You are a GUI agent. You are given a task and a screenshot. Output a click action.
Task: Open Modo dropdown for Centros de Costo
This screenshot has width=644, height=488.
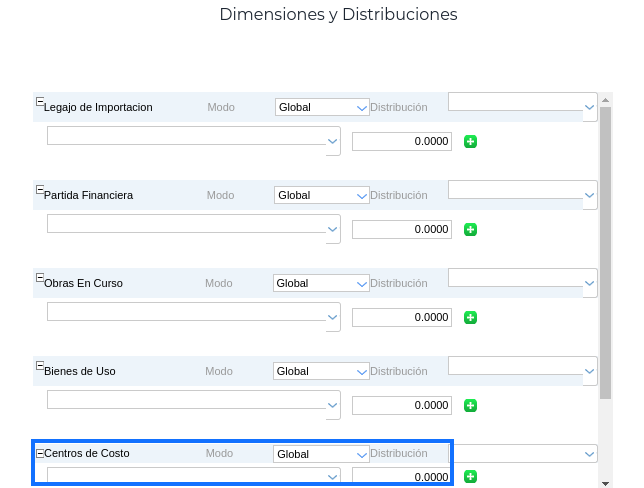(322, 454)
